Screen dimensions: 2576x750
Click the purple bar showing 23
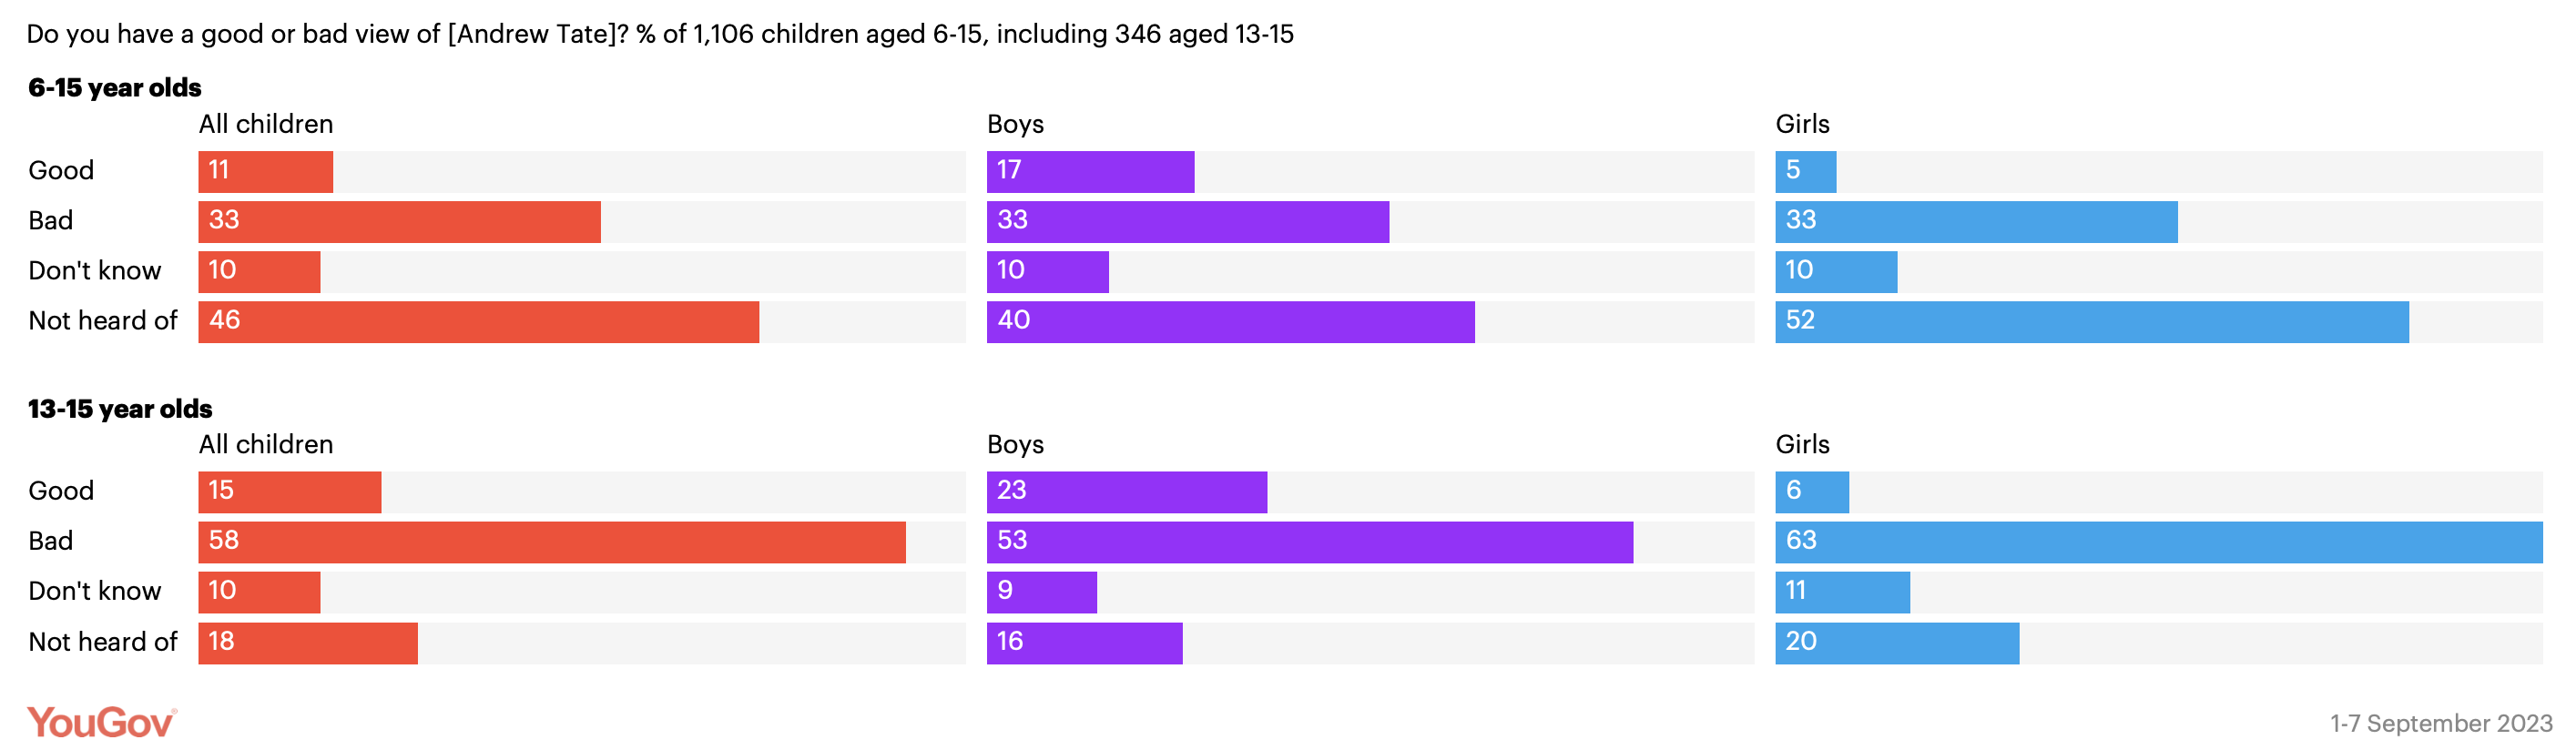1126,492
